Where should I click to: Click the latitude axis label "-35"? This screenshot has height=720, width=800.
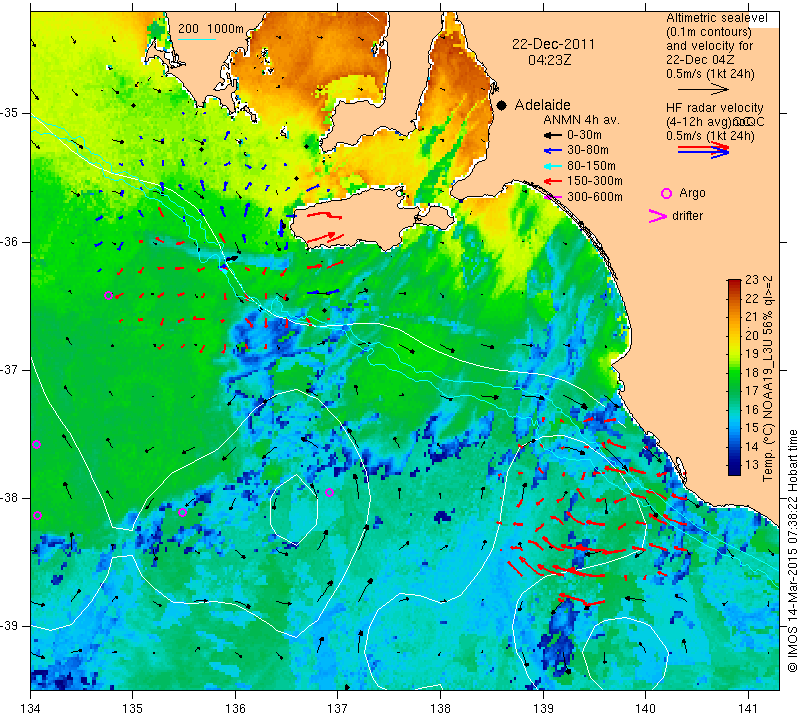[x=9, y=113]
